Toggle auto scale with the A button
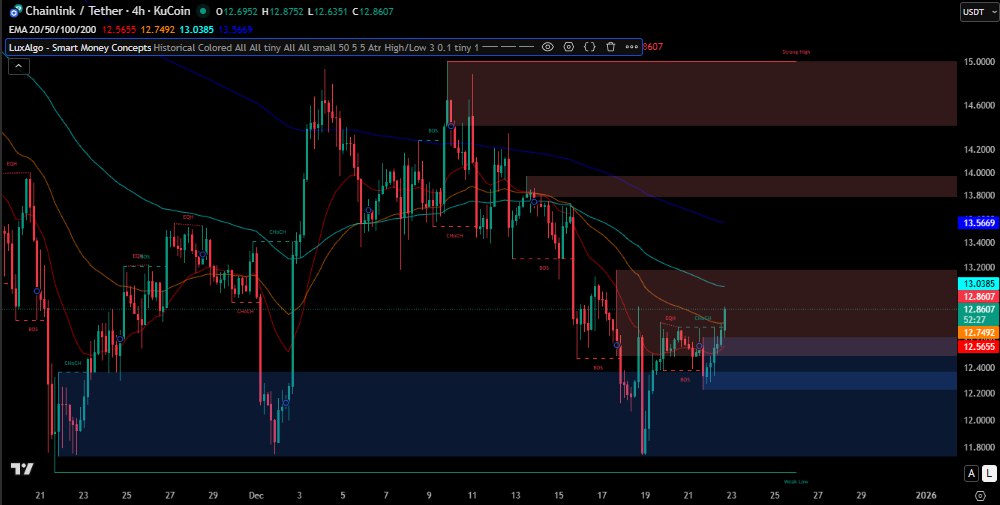 970,473
